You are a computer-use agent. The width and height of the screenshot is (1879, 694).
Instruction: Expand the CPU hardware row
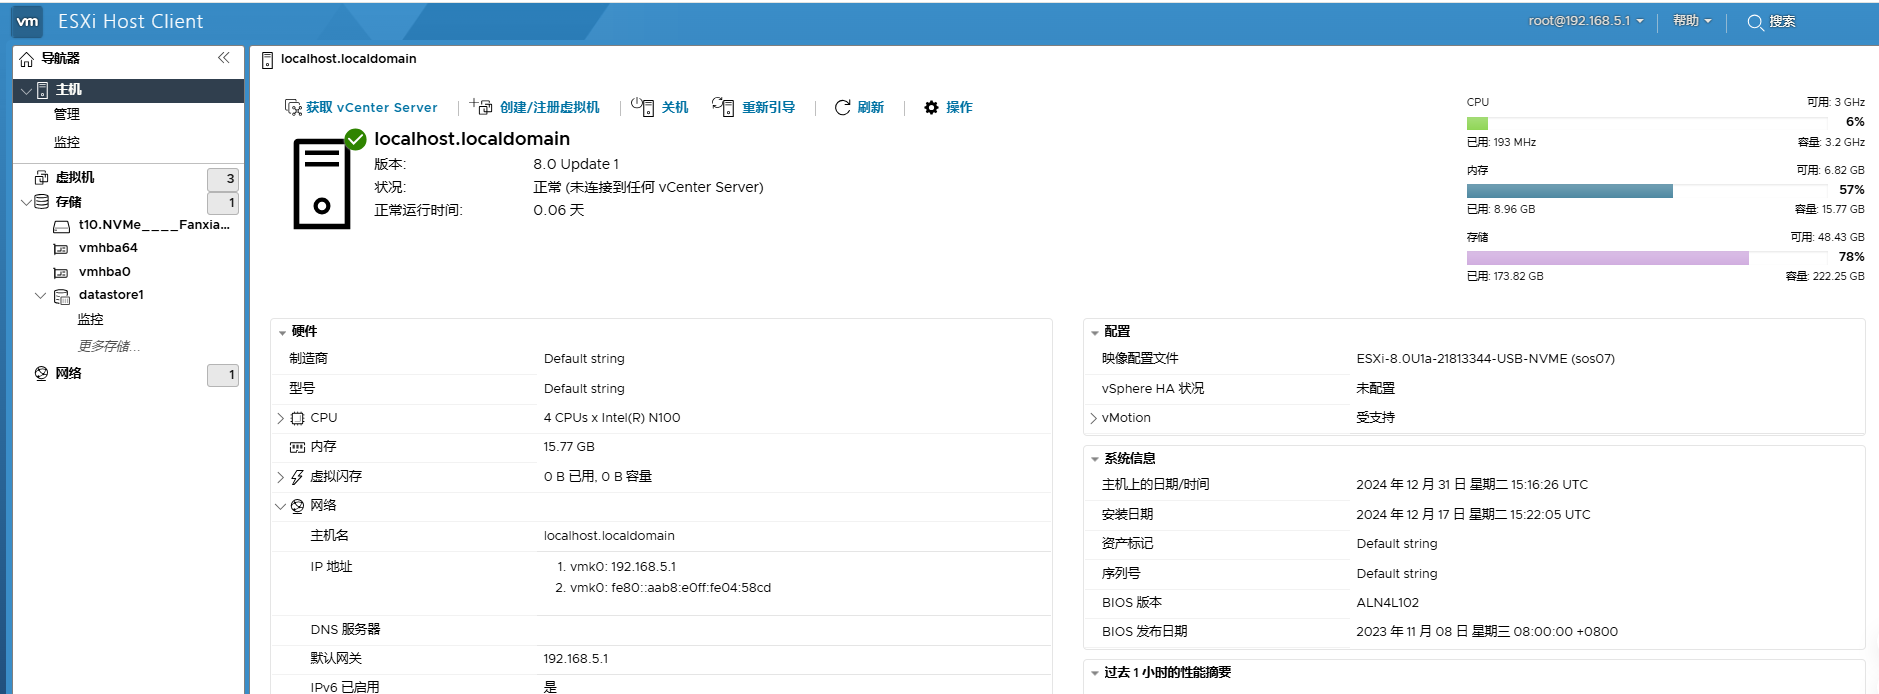click(280, 418)
